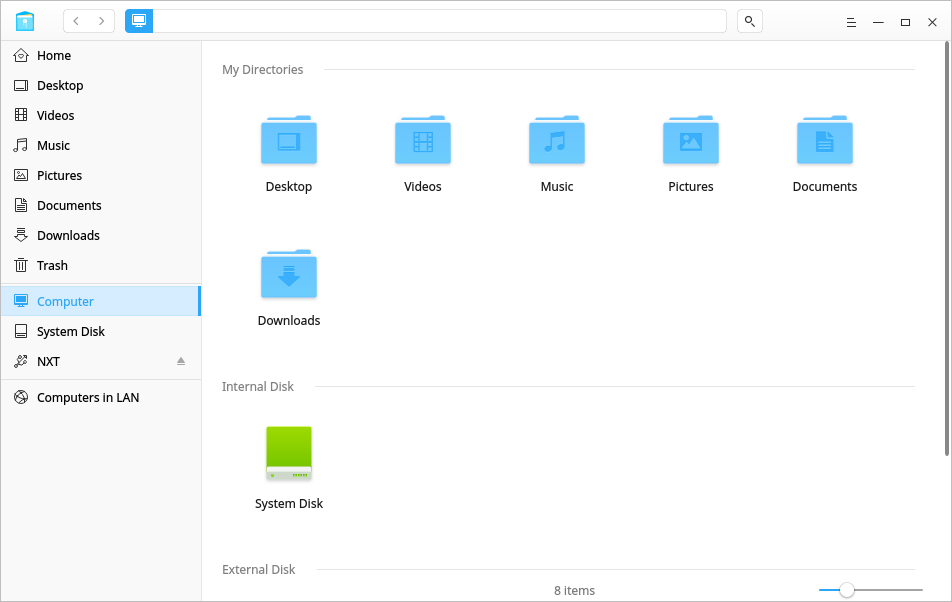Viewport: 952px width, 602px height.
Task: Click the vertical scrollbar
Action: [947, 249]
